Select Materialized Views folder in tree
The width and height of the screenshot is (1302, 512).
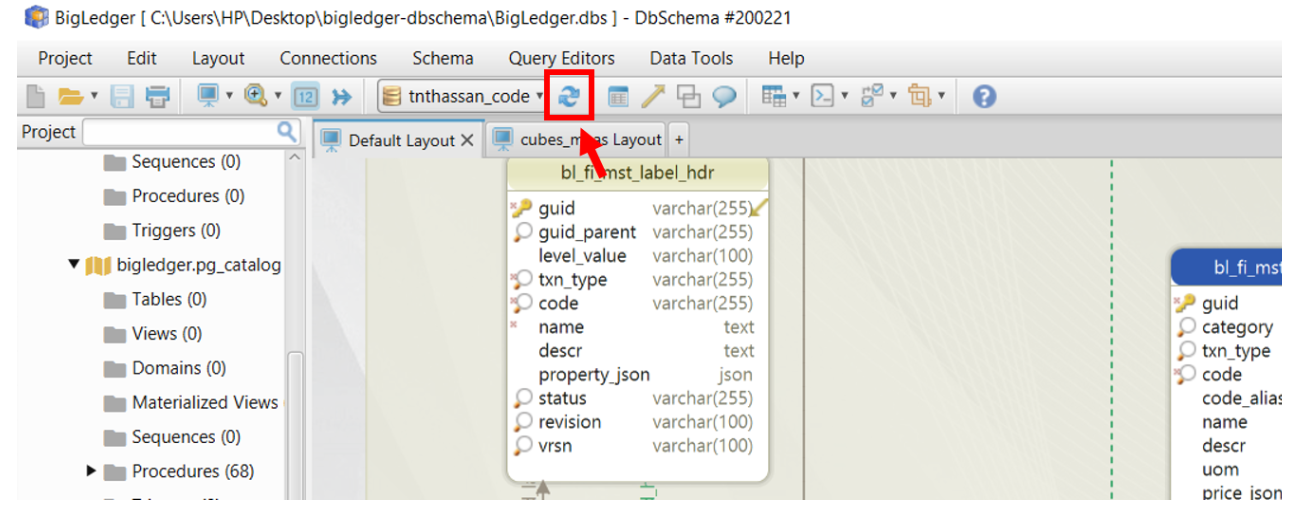(x=204, y=402)
